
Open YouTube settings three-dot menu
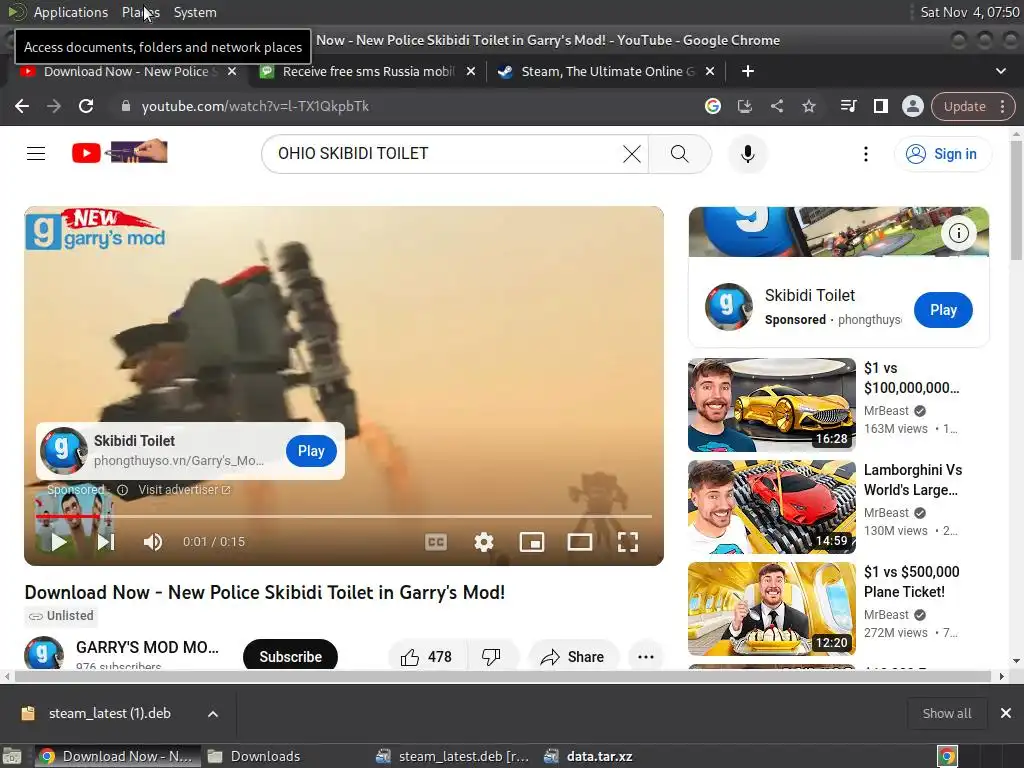coord(866,154)
